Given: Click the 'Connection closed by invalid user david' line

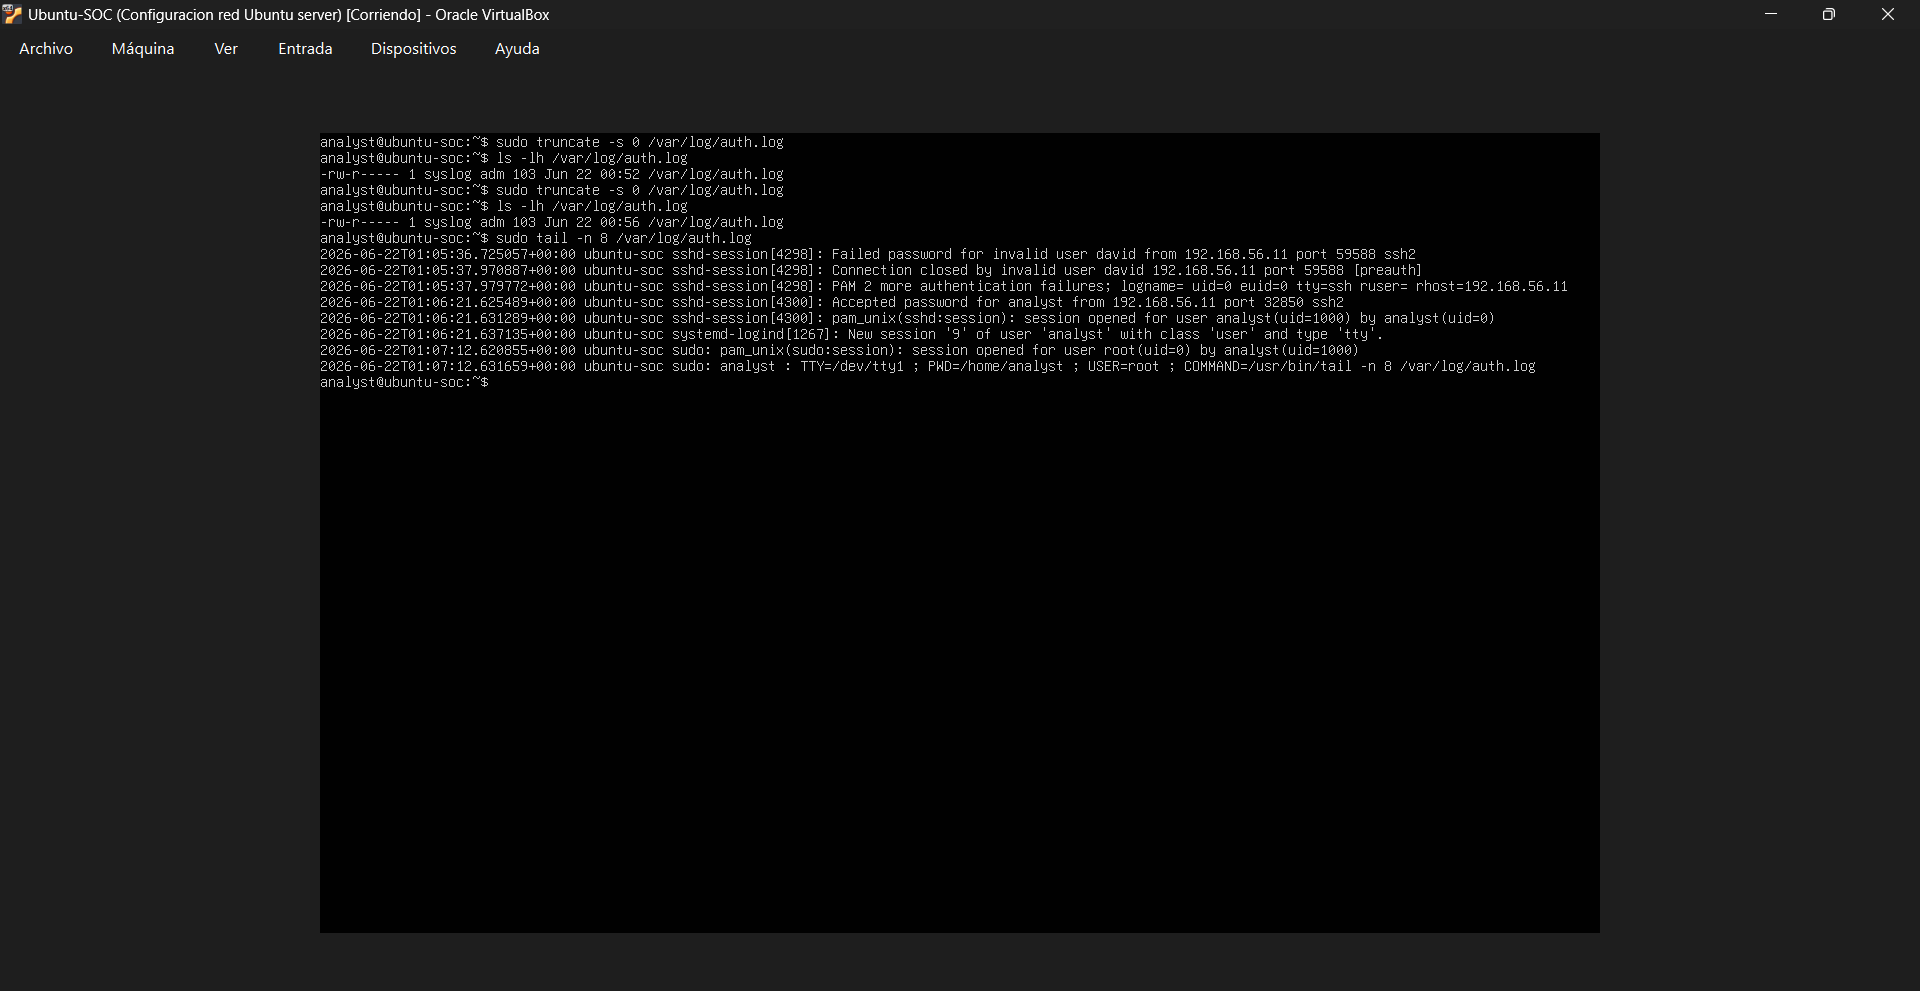Looking at the screenshot, I should click(x=871, y=270).
